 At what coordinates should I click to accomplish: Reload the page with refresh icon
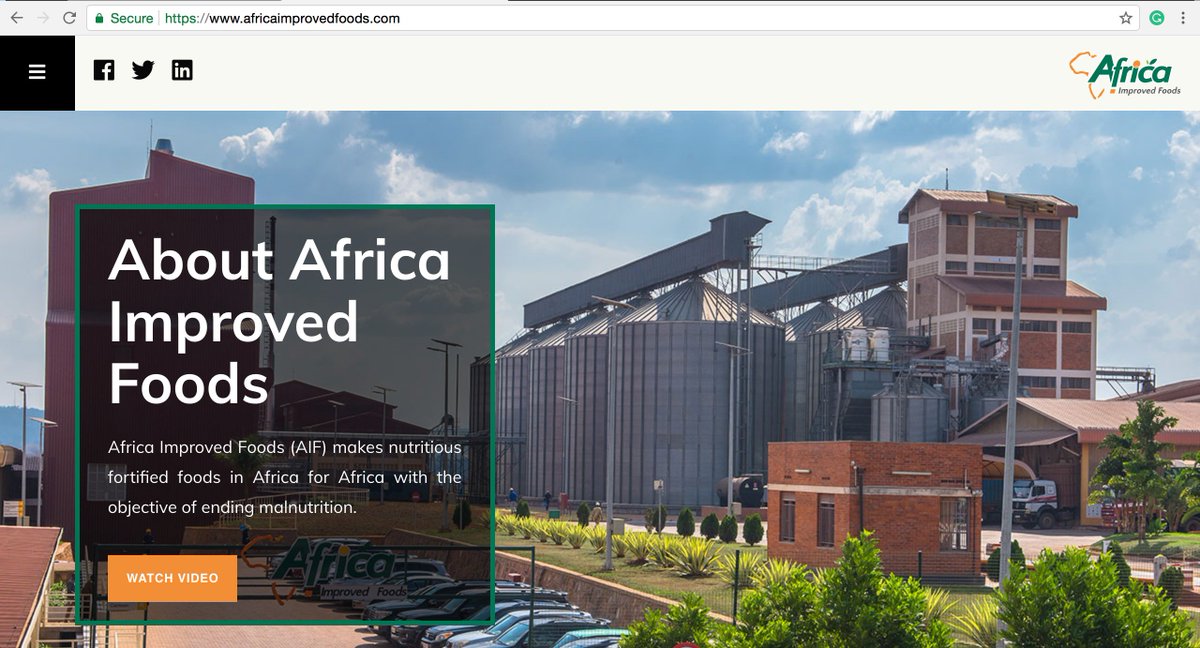coord(69,18)
